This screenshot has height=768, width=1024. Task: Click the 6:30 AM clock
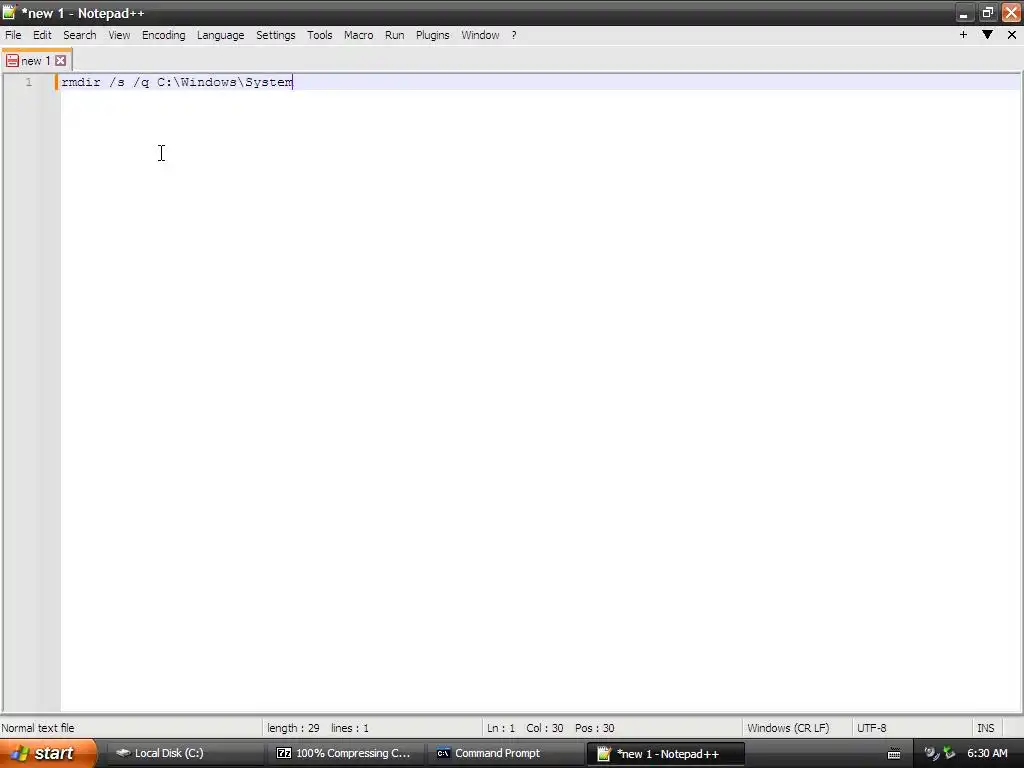pyautogui.click(x=987, y=753)
